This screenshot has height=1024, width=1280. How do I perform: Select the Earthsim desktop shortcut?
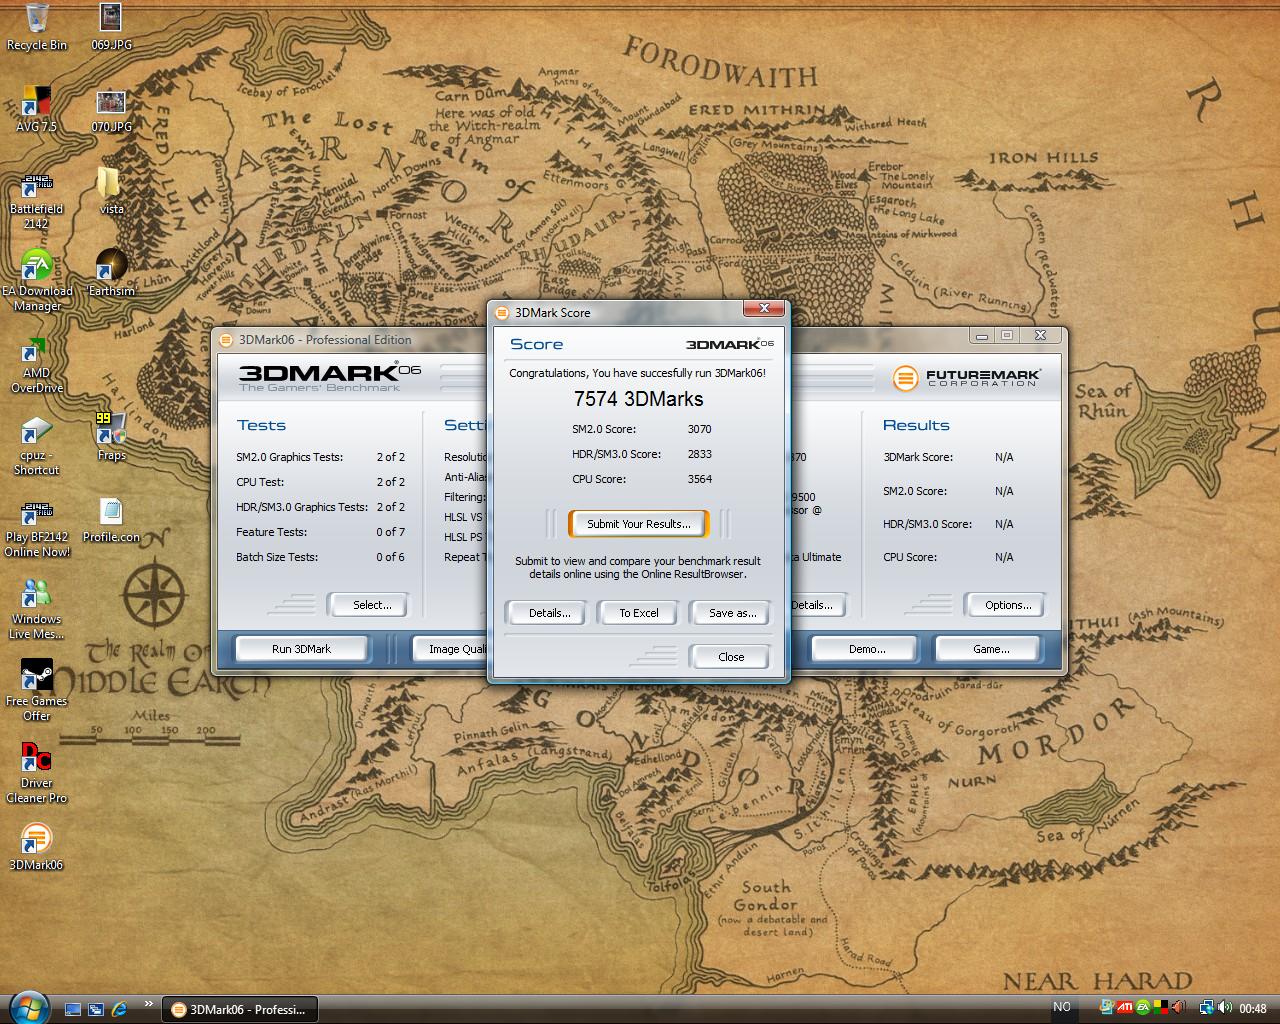tap(111, 273)
